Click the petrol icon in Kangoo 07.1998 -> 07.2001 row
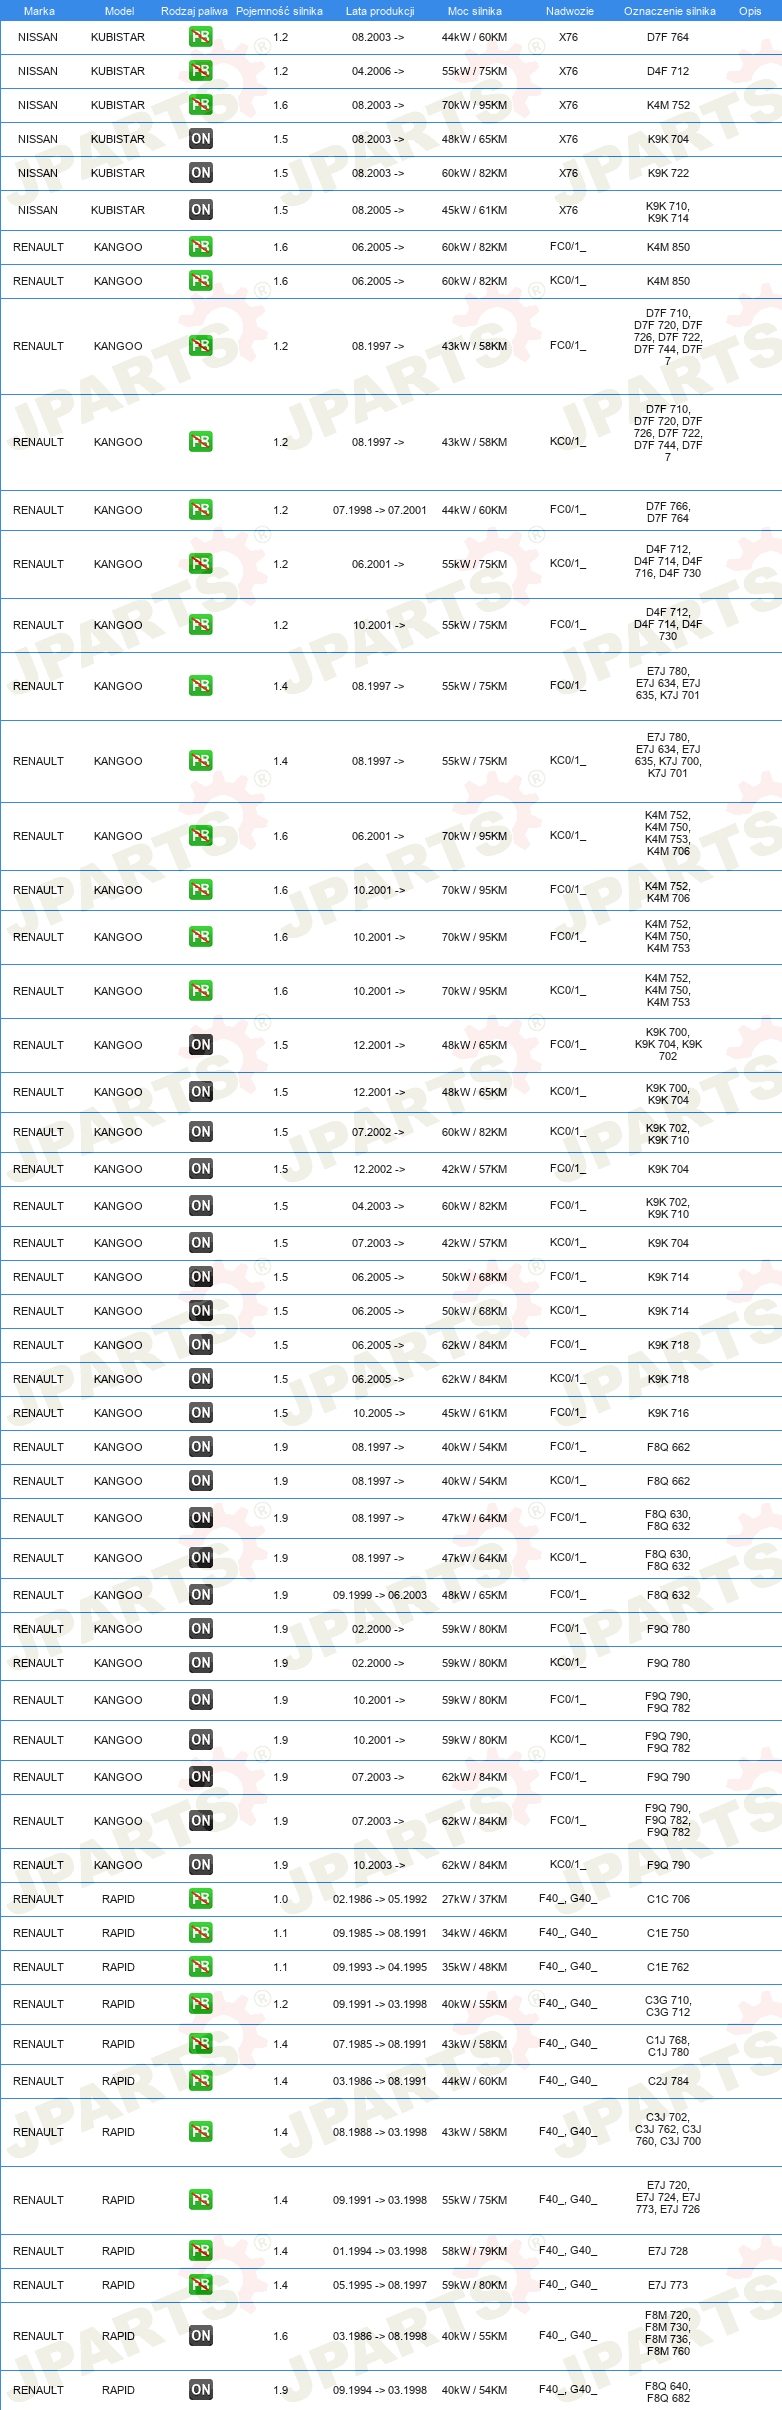782x2410 pixels. 201,510
